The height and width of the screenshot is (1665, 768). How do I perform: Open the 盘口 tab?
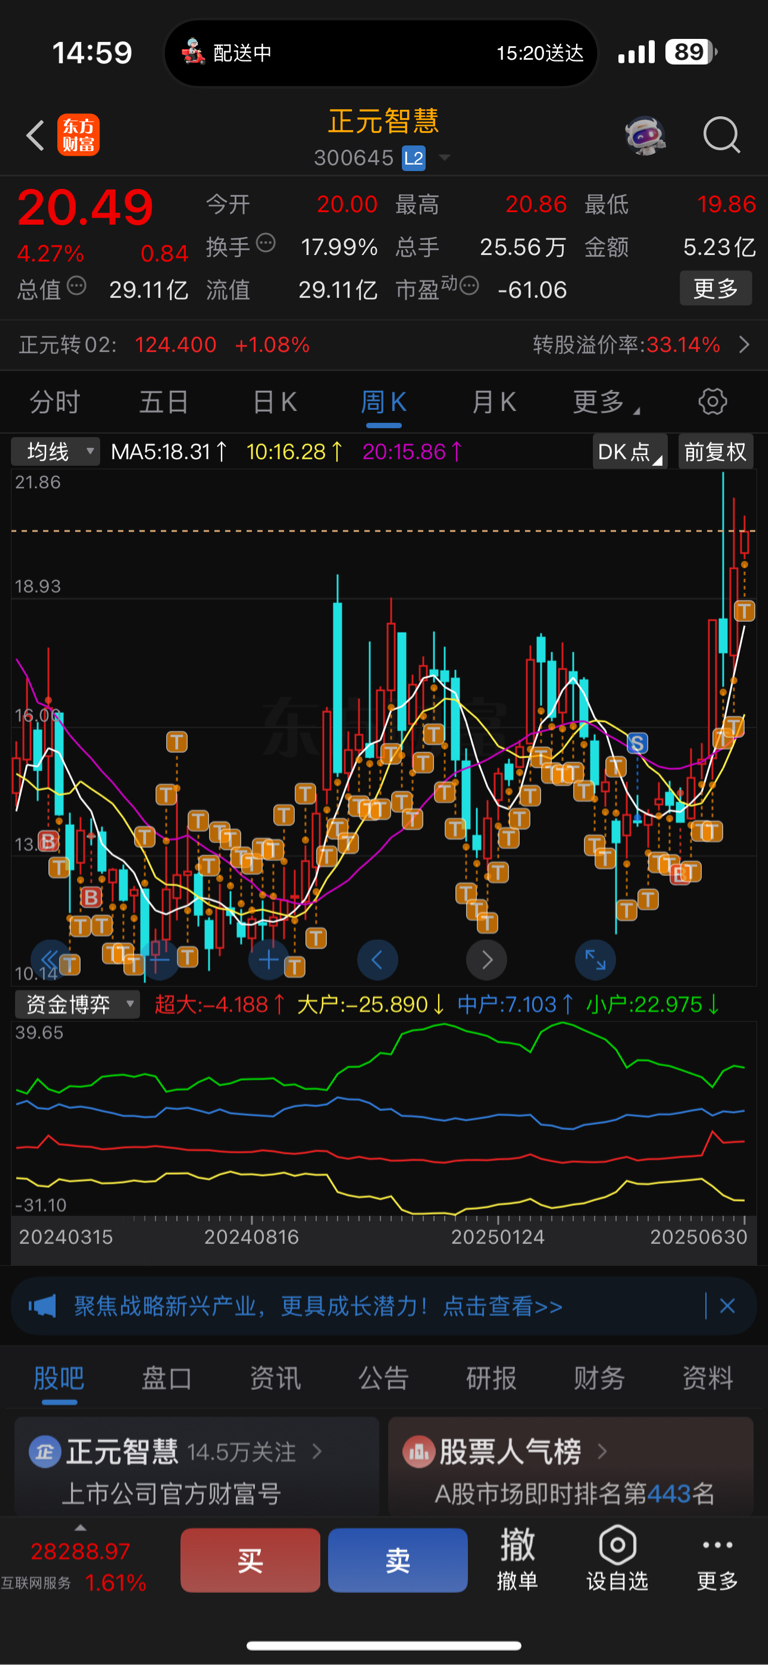click(167, 1378)
